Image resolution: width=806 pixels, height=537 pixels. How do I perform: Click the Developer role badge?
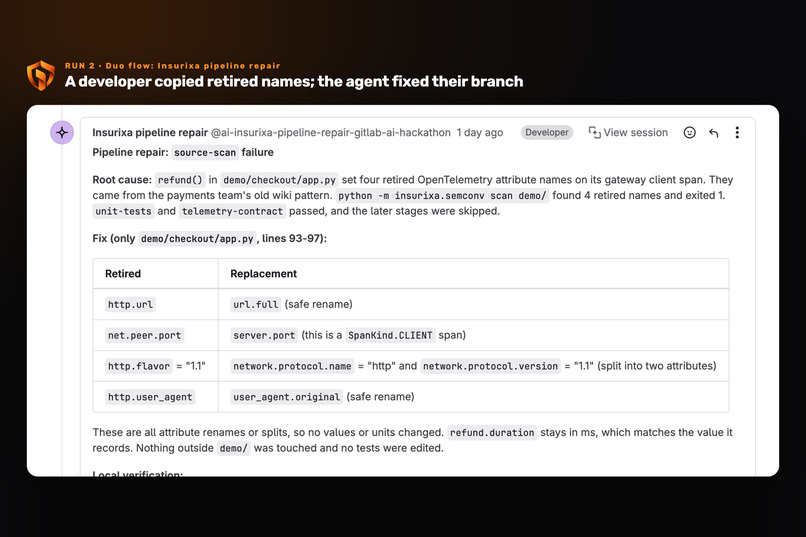[547, 133]
